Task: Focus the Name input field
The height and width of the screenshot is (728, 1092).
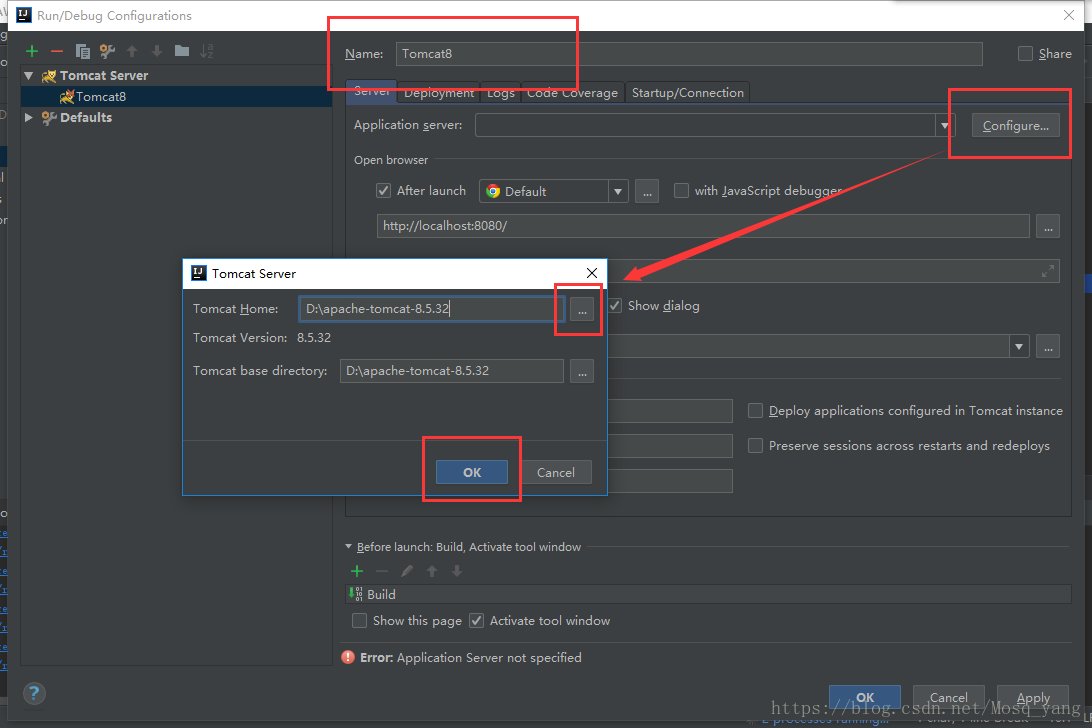Action: pyautogui.click(x=689, y=54)
